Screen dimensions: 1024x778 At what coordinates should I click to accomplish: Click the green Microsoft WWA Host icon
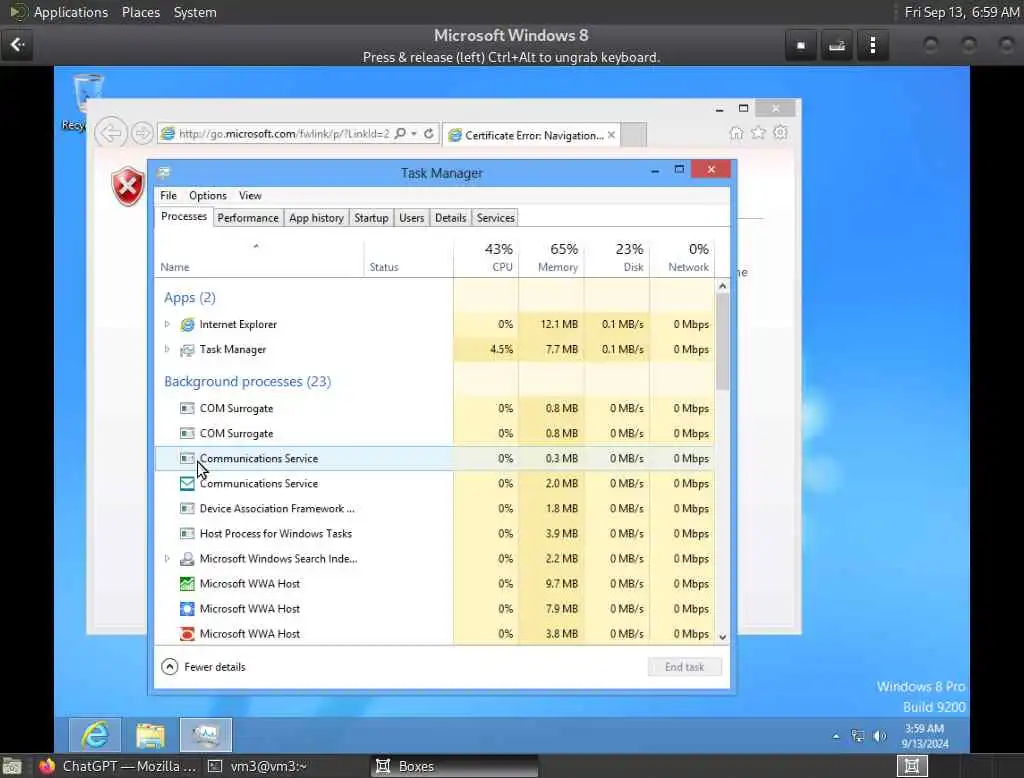(187, 584)
